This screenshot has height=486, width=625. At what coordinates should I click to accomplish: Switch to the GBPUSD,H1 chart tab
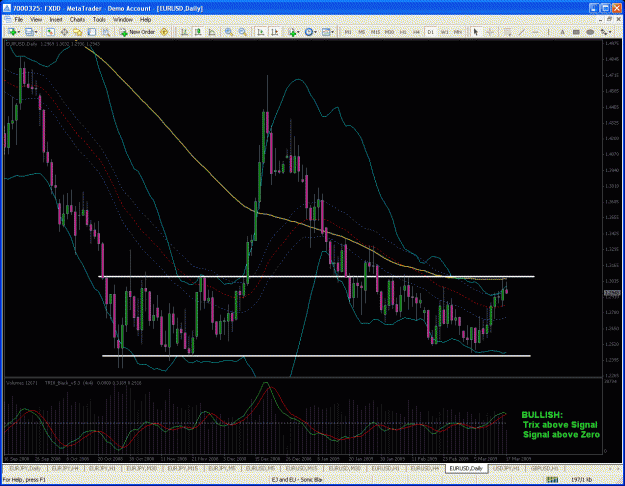coord(544,468)
